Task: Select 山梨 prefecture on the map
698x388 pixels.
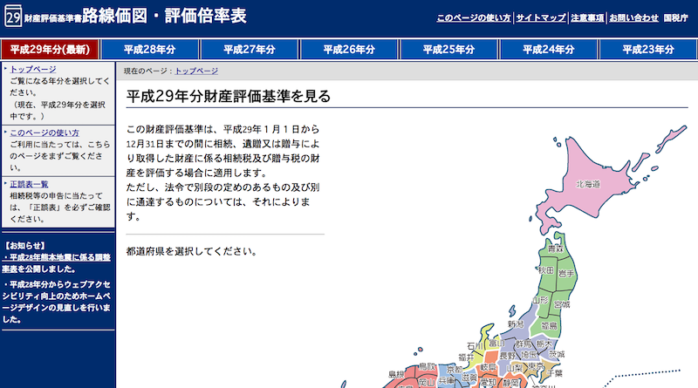Action: pyautogui.click(x=515, y=368)
